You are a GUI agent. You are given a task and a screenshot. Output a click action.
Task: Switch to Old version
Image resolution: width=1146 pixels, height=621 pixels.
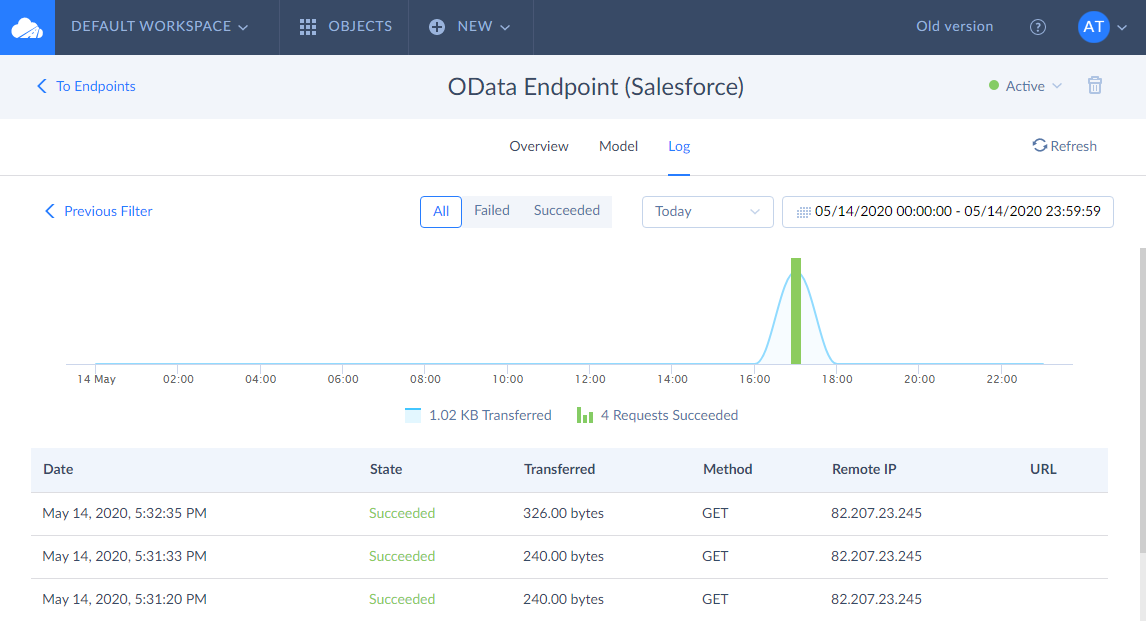pos(955,26)
